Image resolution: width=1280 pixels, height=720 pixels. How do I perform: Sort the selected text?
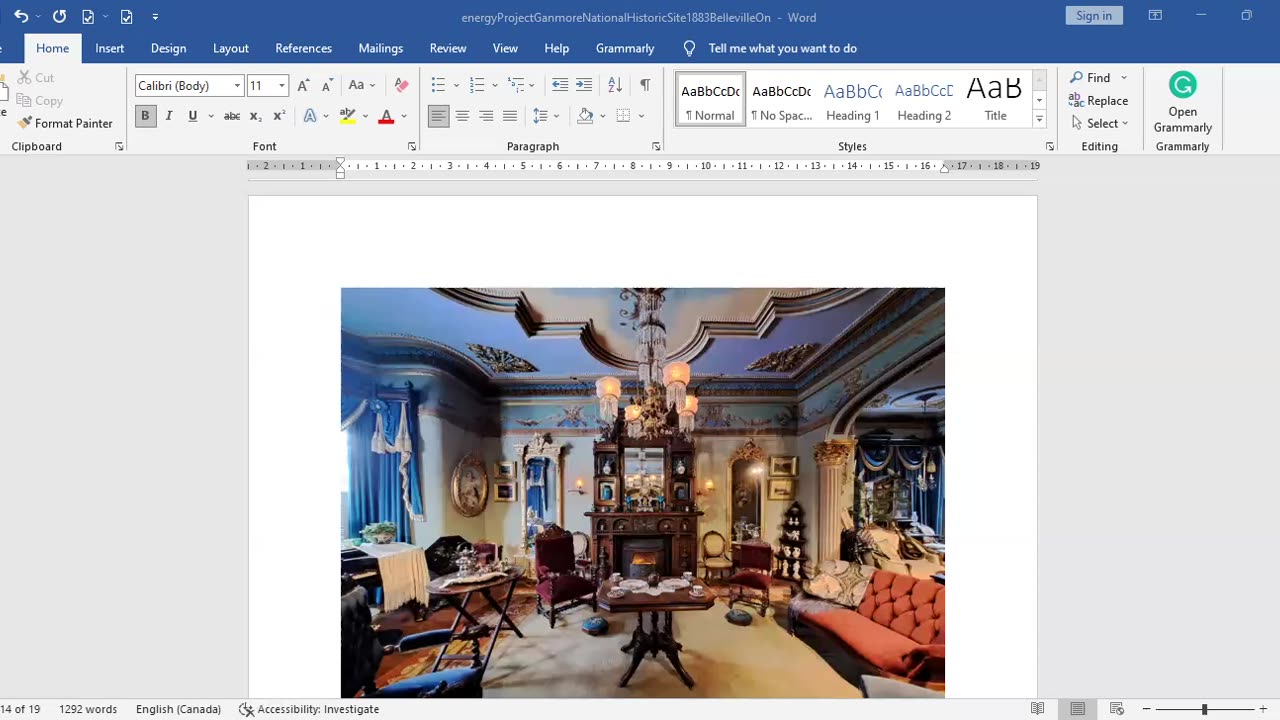pyautogui.click(x=615, y=86)
